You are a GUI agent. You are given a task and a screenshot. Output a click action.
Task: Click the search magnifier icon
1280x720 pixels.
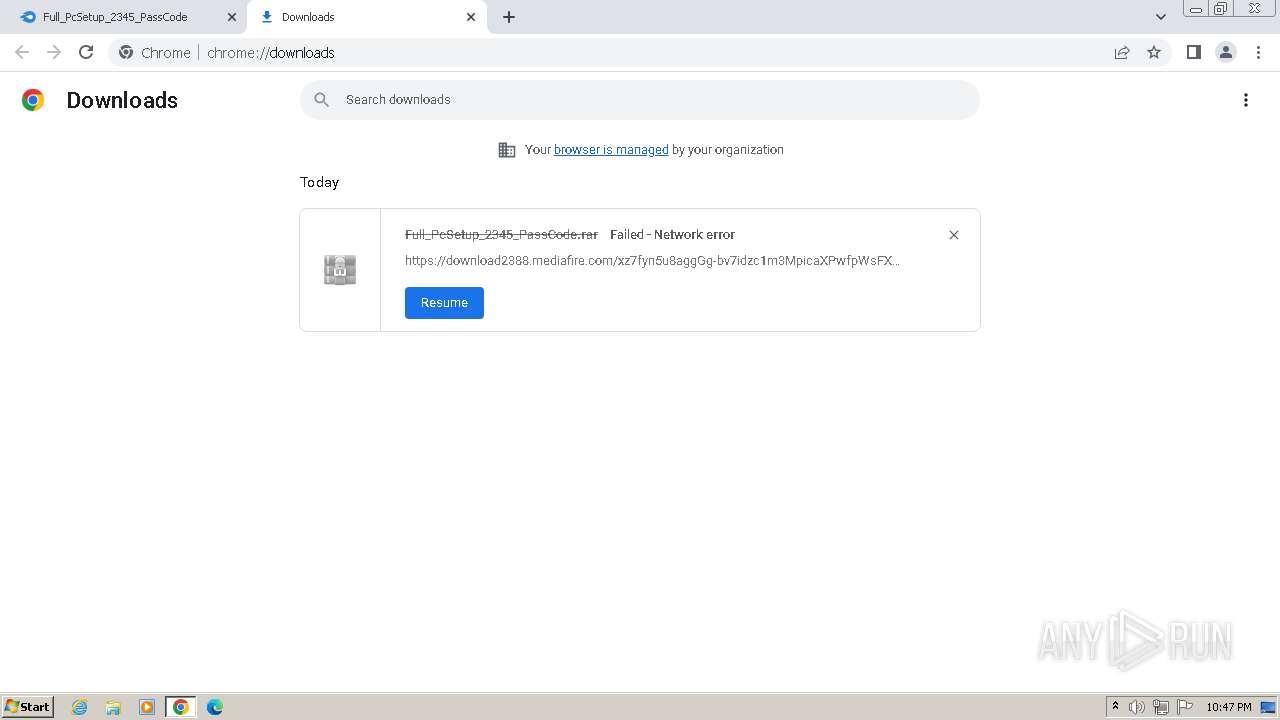(321, 100)
